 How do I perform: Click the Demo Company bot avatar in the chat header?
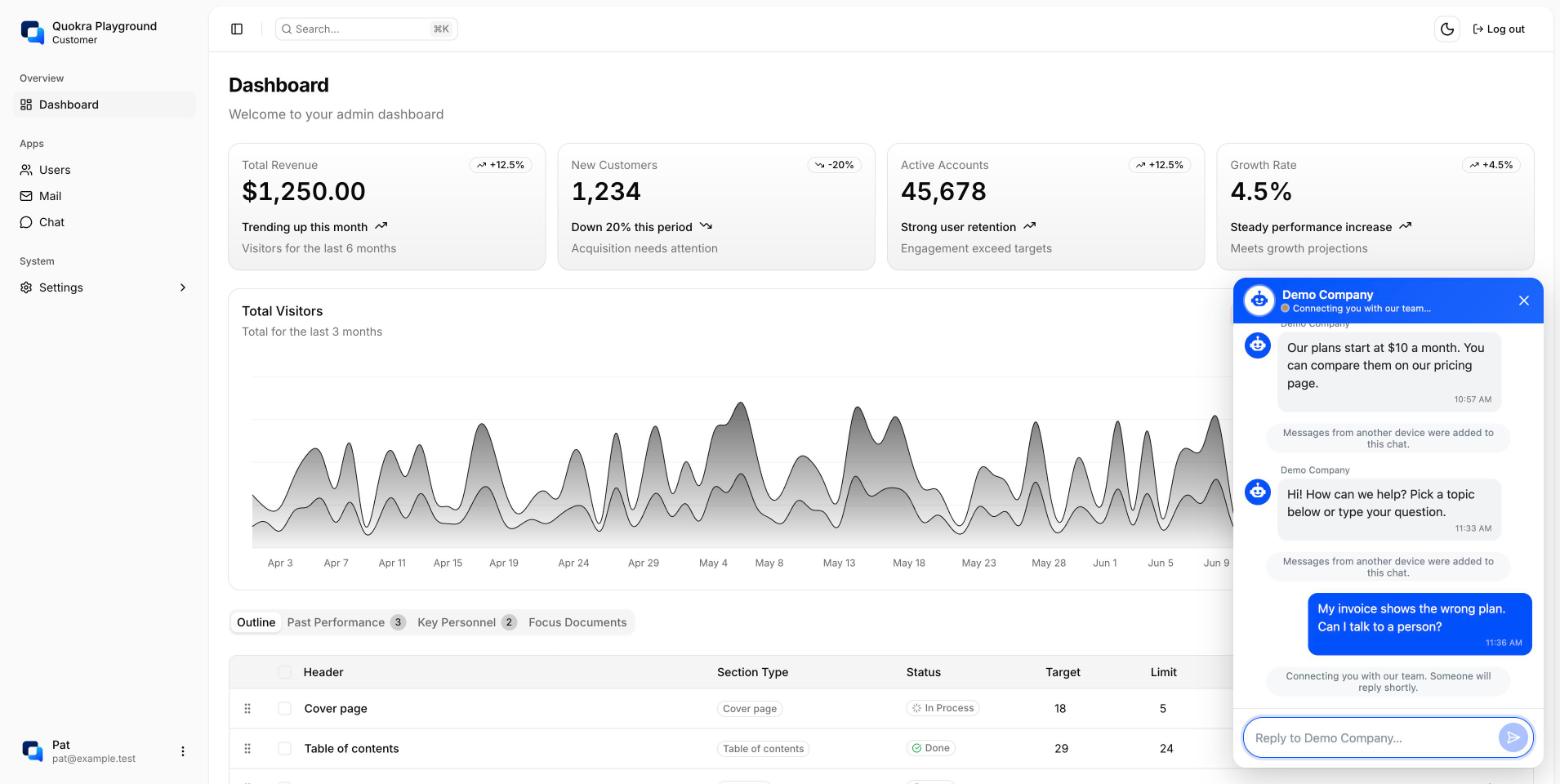(1259, 300)
